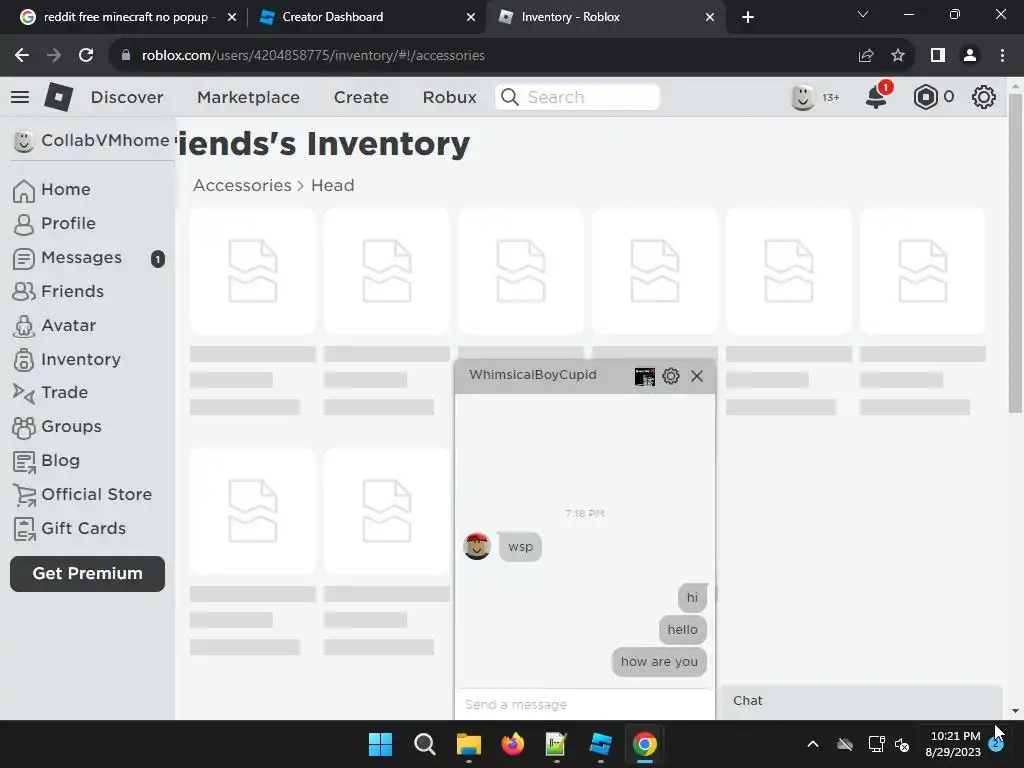Show hidden system tray icons

click(x=813, y=744)
